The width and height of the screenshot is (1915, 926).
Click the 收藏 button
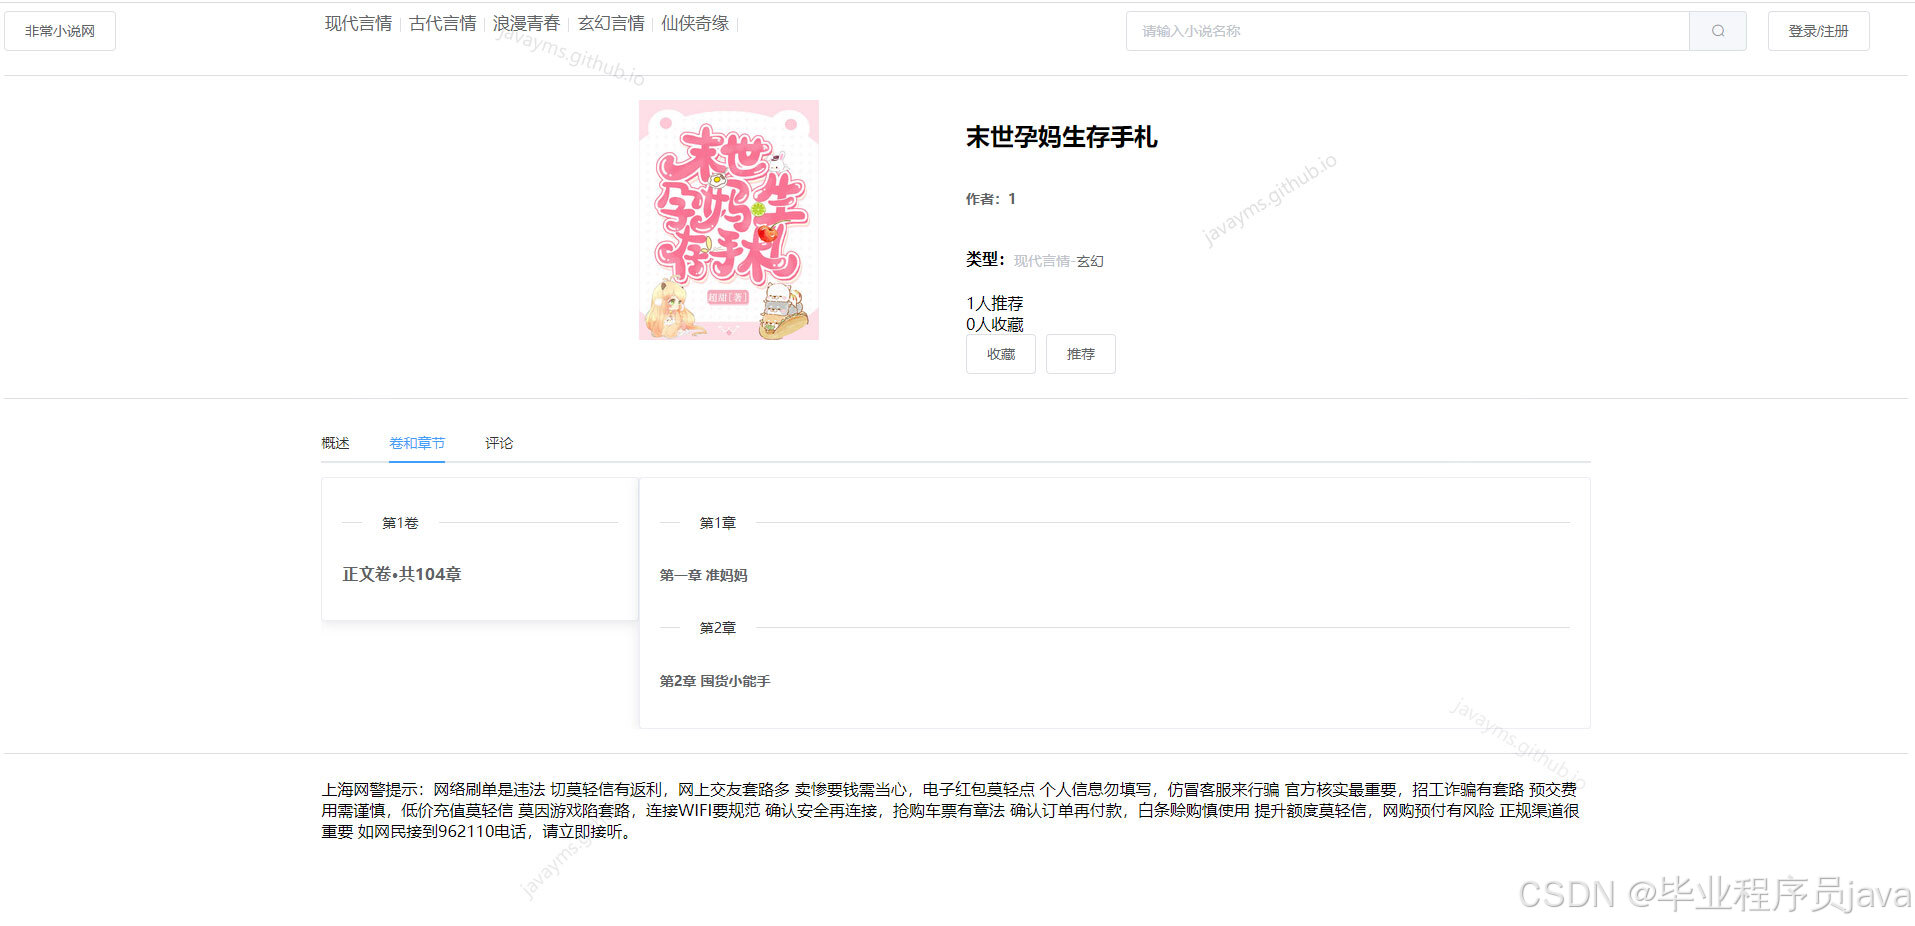point(1000,354)
